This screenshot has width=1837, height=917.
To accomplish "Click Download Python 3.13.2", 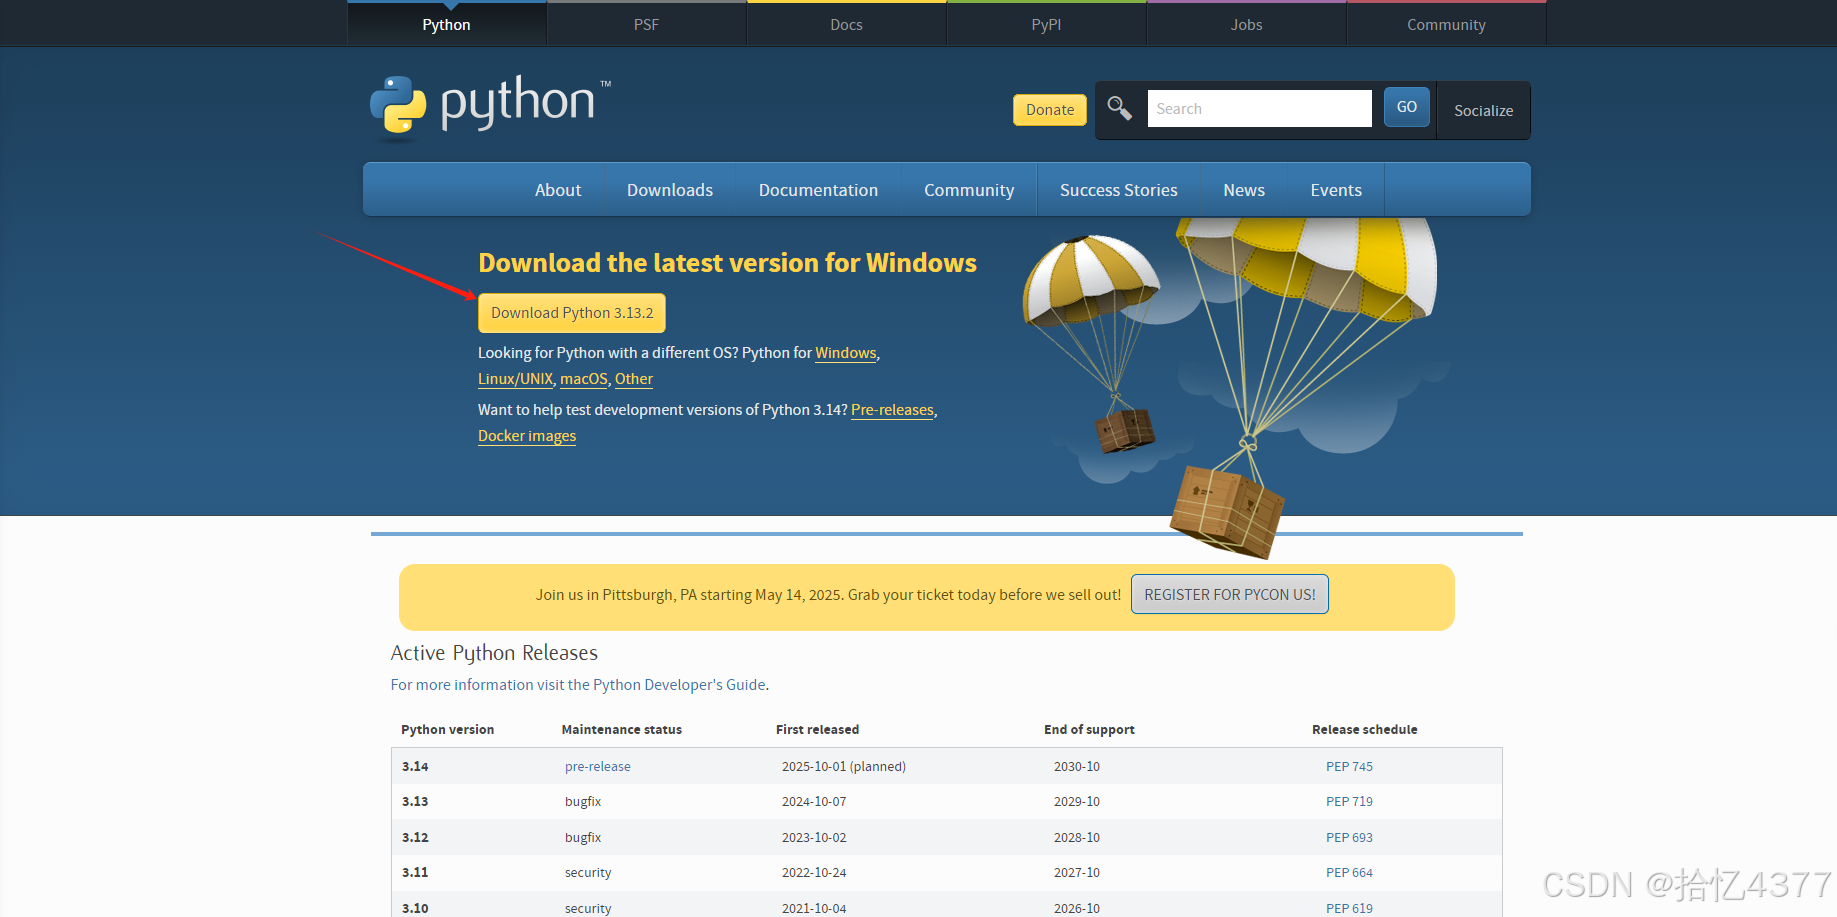I will (571, 312).
